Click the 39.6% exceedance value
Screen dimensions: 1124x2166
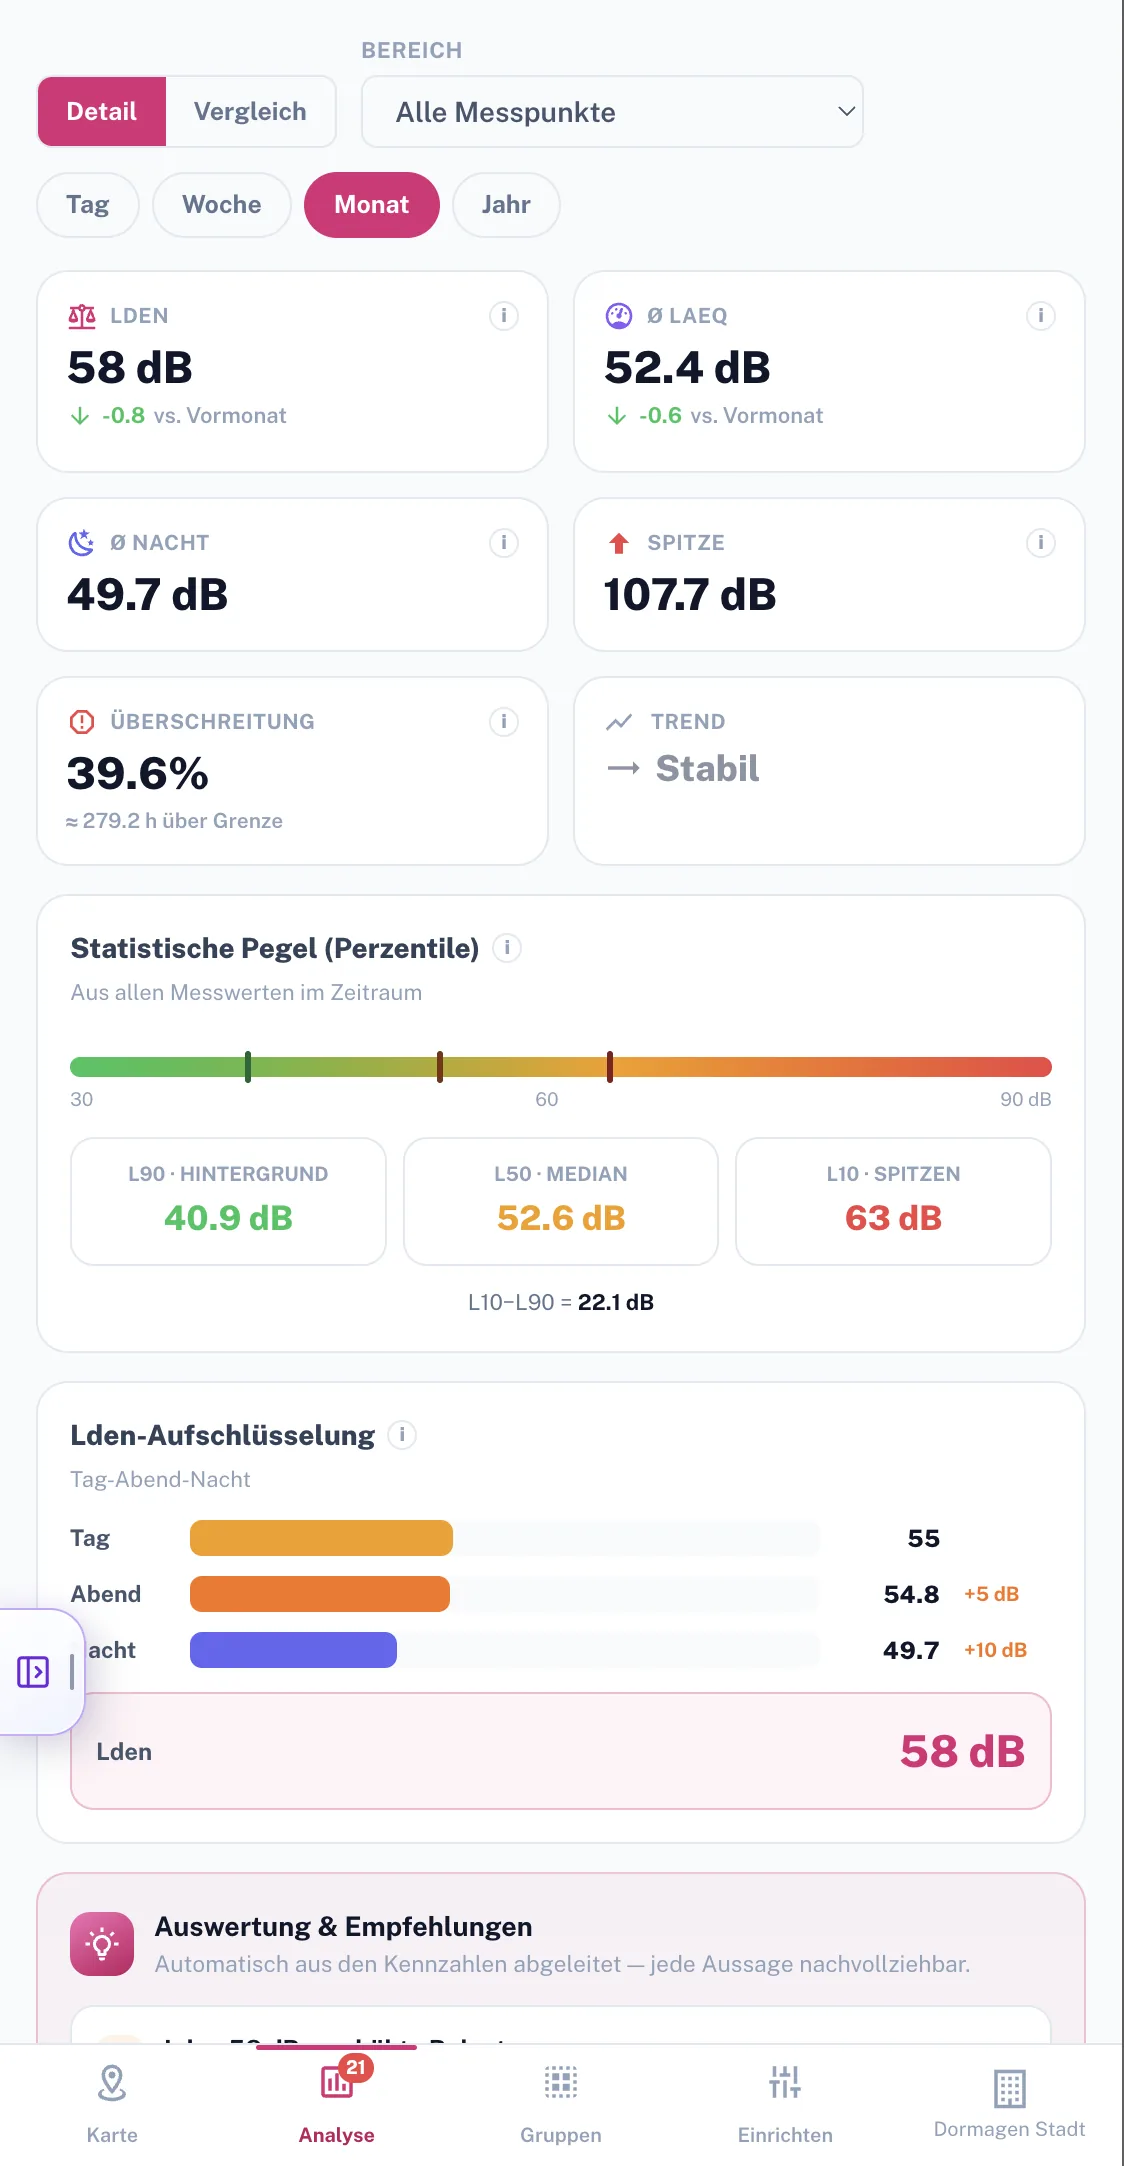138,774
